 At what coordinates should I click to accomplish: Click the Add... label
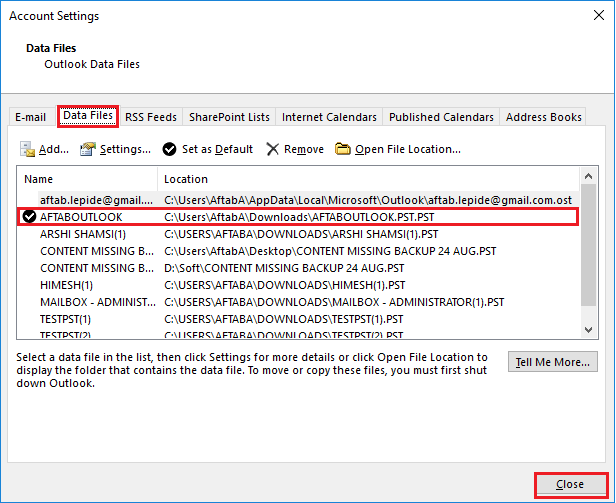(54, 149)
